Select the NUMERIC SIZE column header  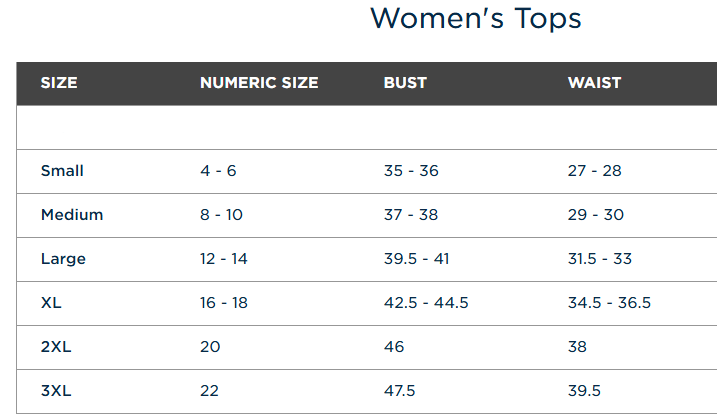(259, 83)
